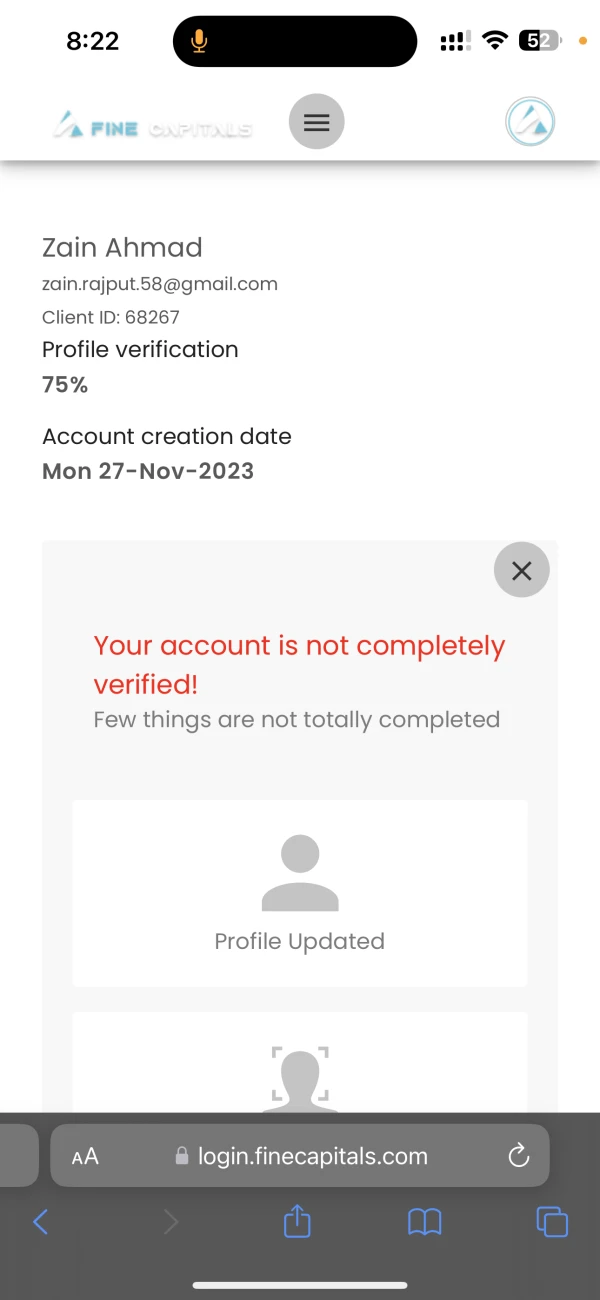Go back to the previous page
This screenshot has height=1300, width=600.
coord(40,1221)
